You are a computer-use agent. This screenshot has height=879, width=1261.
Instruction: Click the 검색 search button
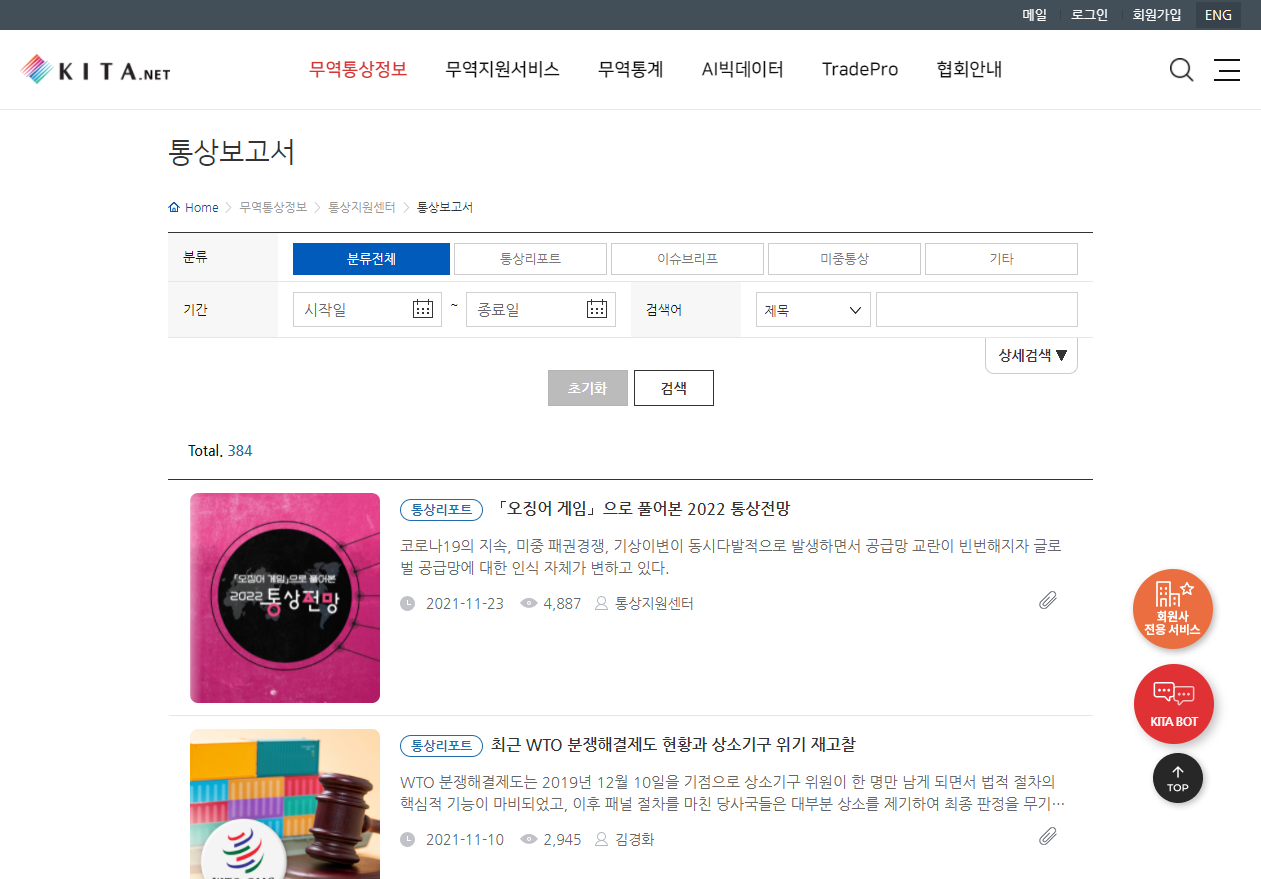[673, 388]
